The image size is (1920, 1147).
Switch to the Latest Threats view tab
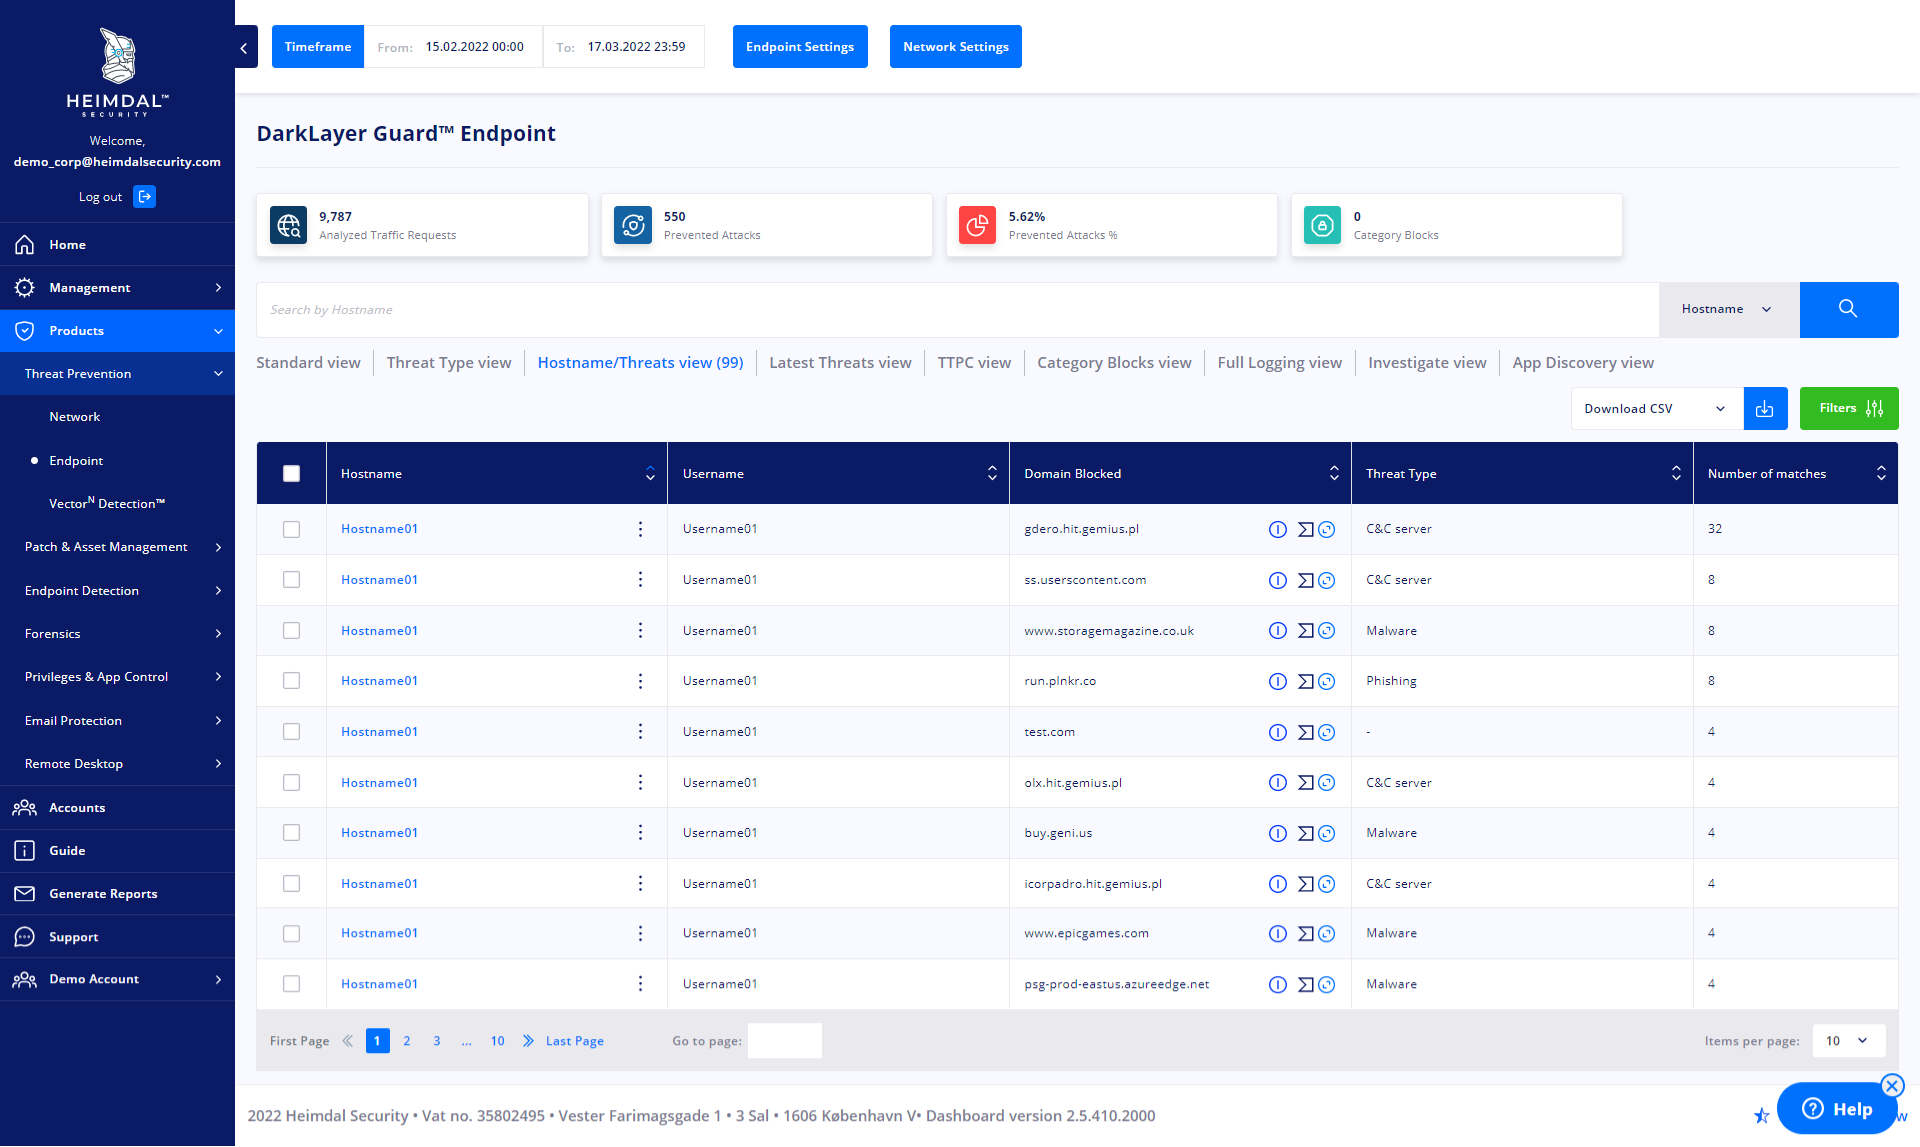840,362
